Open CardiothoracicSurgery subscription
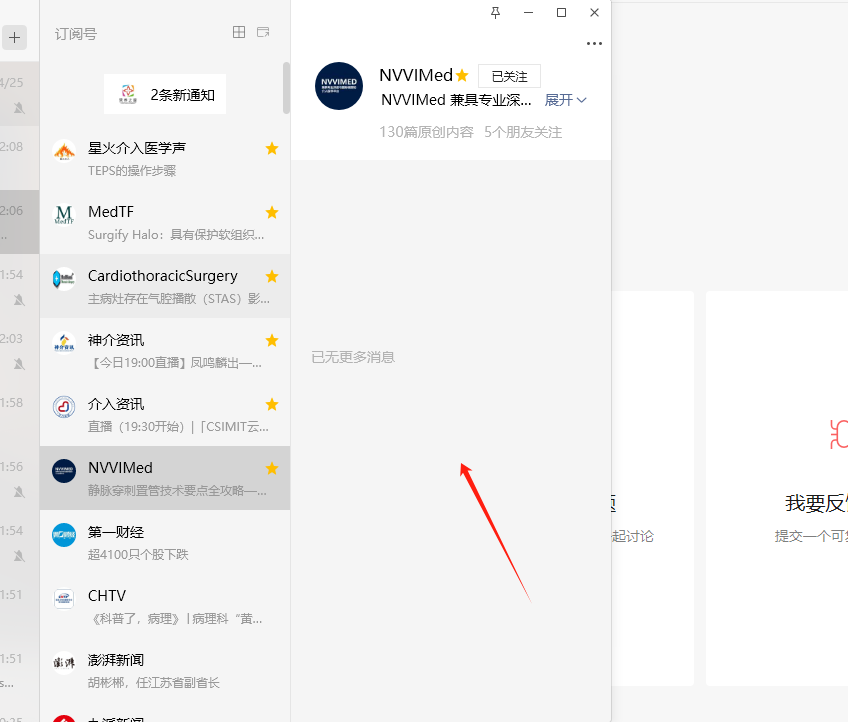The height and width of the screenshot is (722, 848). pyautogui.click(x=165, y=286)
